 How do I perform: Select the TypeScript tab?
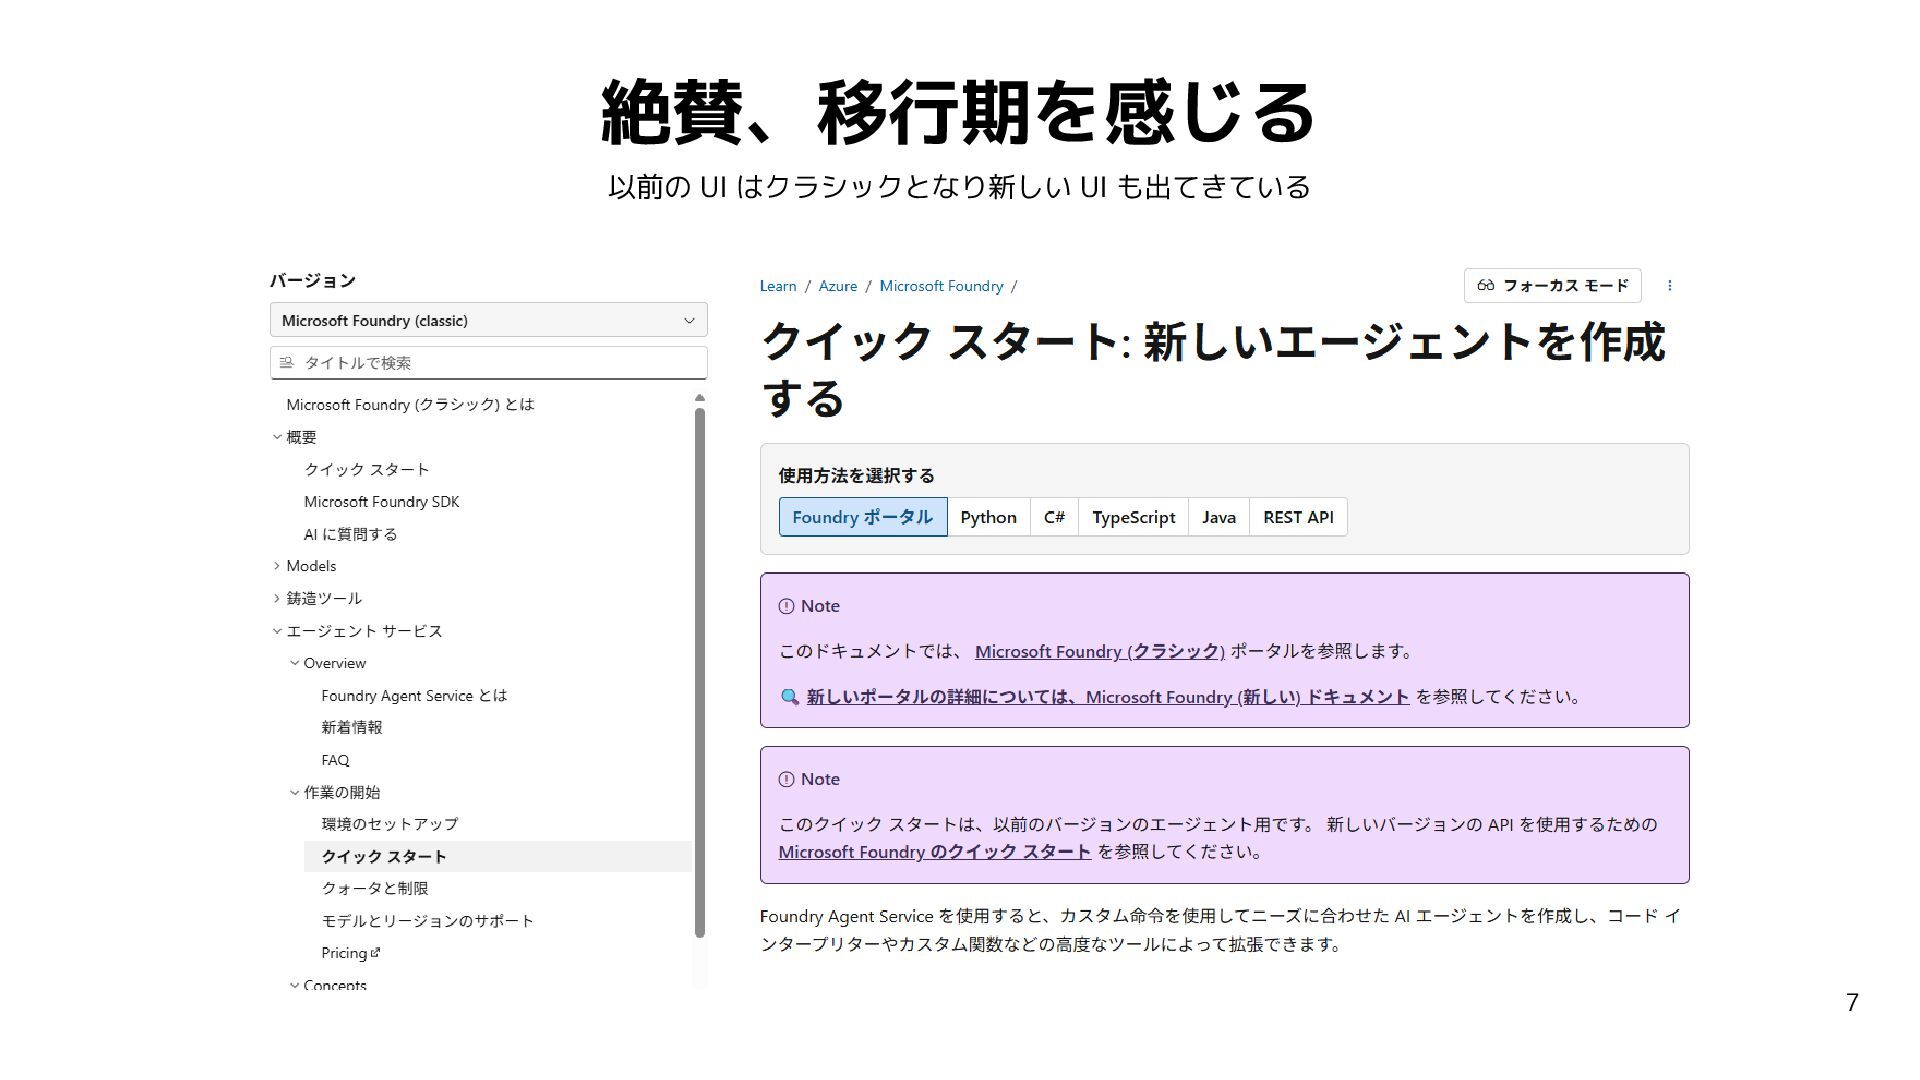(1133, 518)
